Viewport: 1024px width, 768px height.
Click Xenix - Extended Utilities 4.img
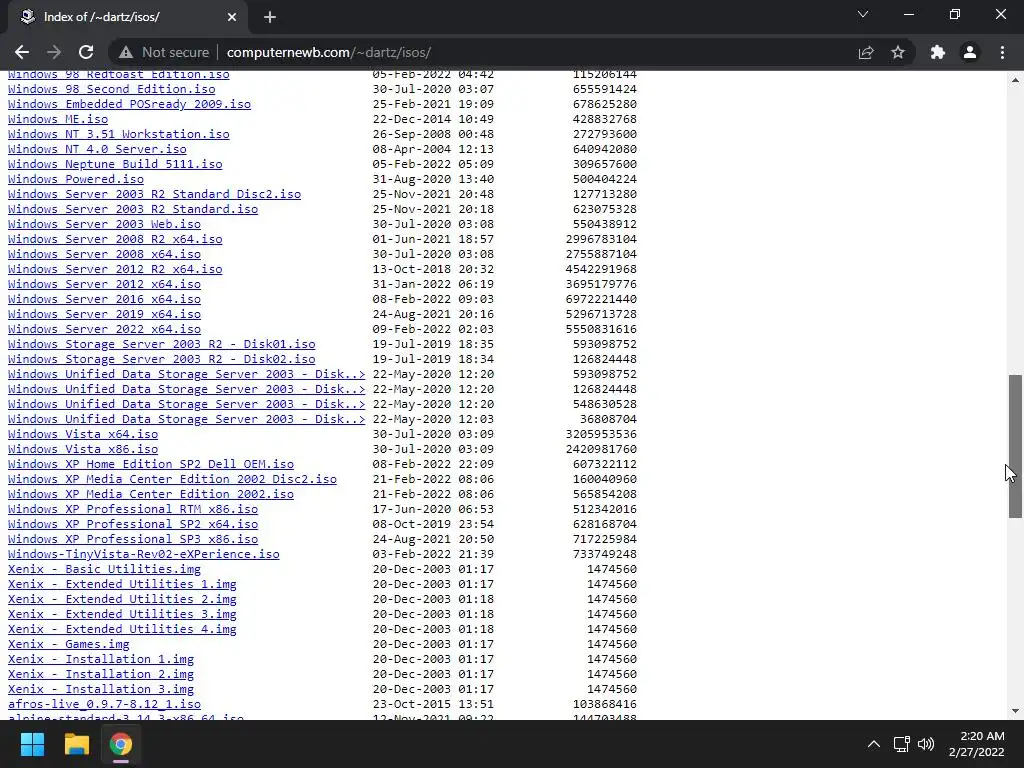pos(122,630)
